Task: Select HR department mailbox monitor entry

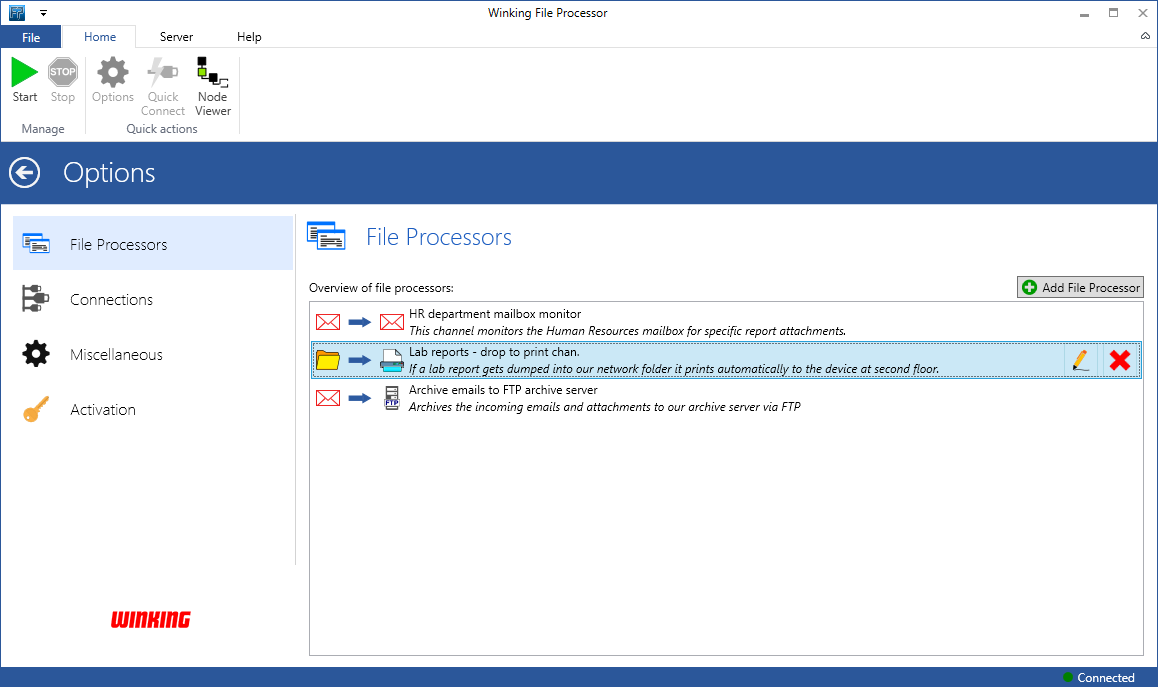Action: point(726,322)
